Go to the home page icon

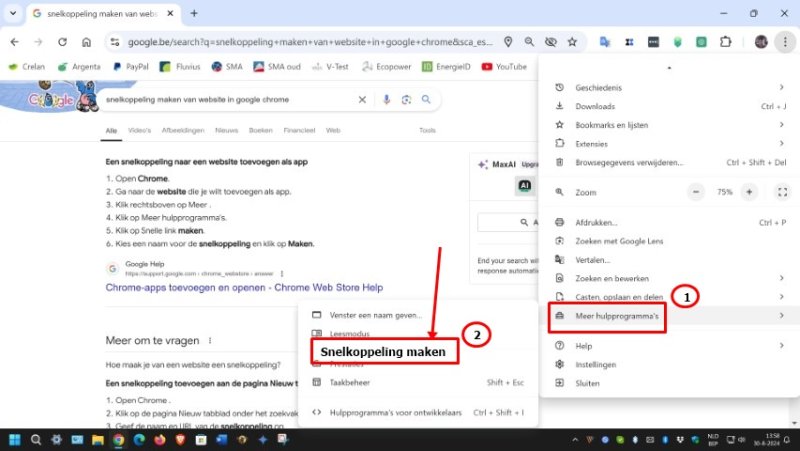87,42
